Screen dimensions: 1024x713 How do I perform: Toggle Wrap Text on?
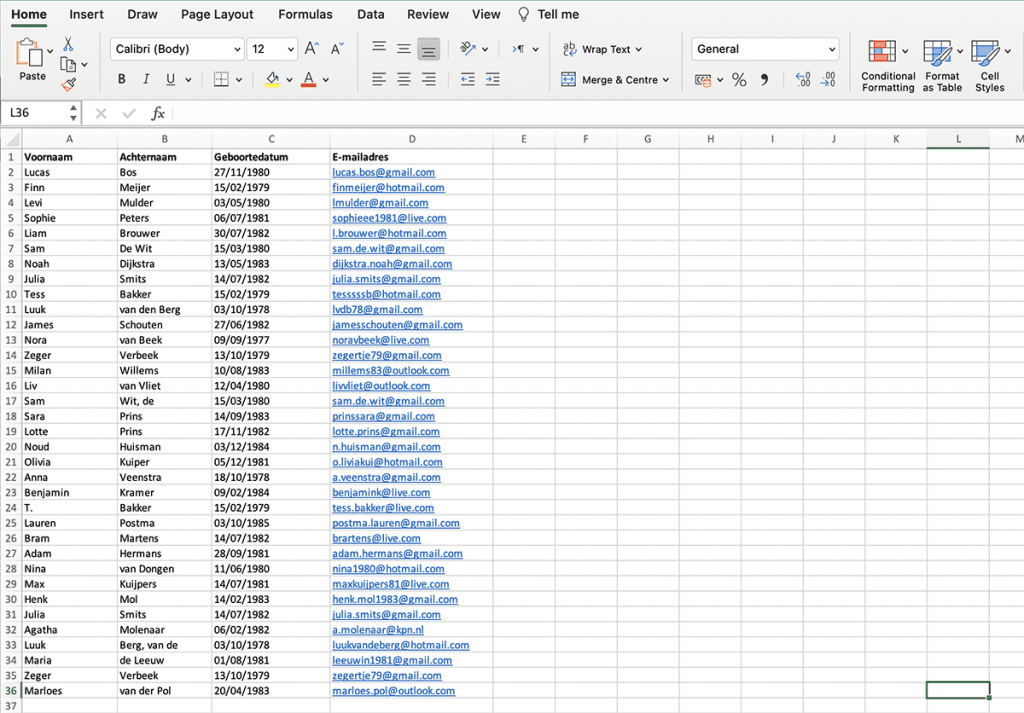pyautogui.click(x=601, y=49)
